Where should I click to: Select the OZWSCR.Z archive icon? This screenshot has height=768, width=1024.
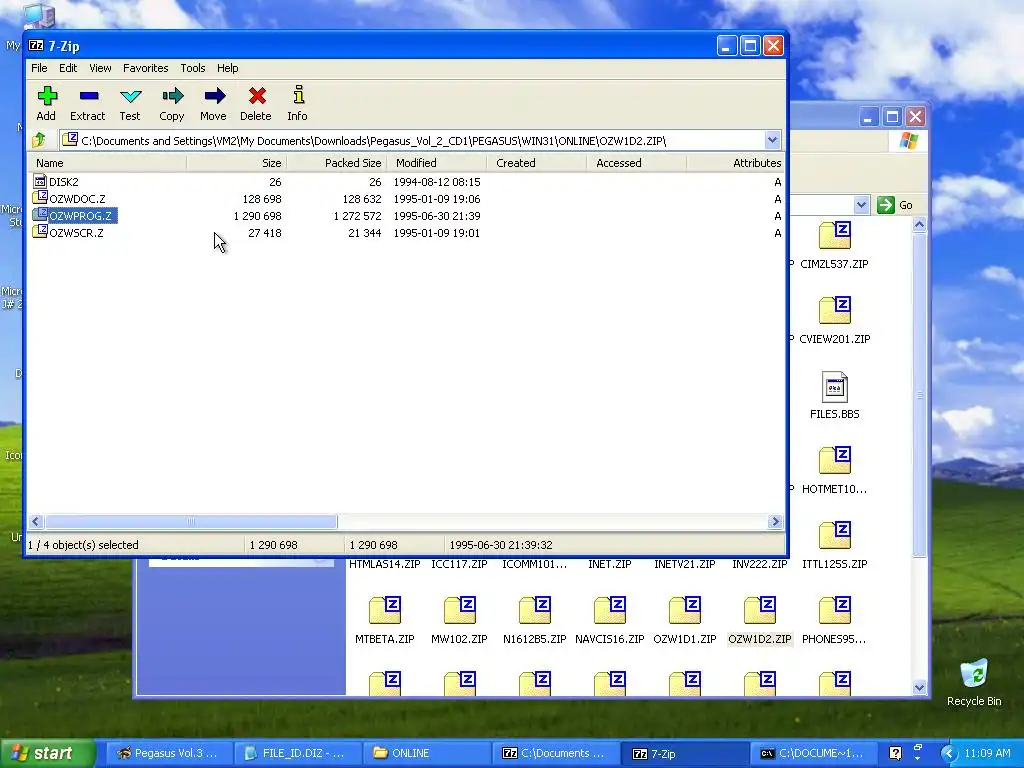pos(40,232)
